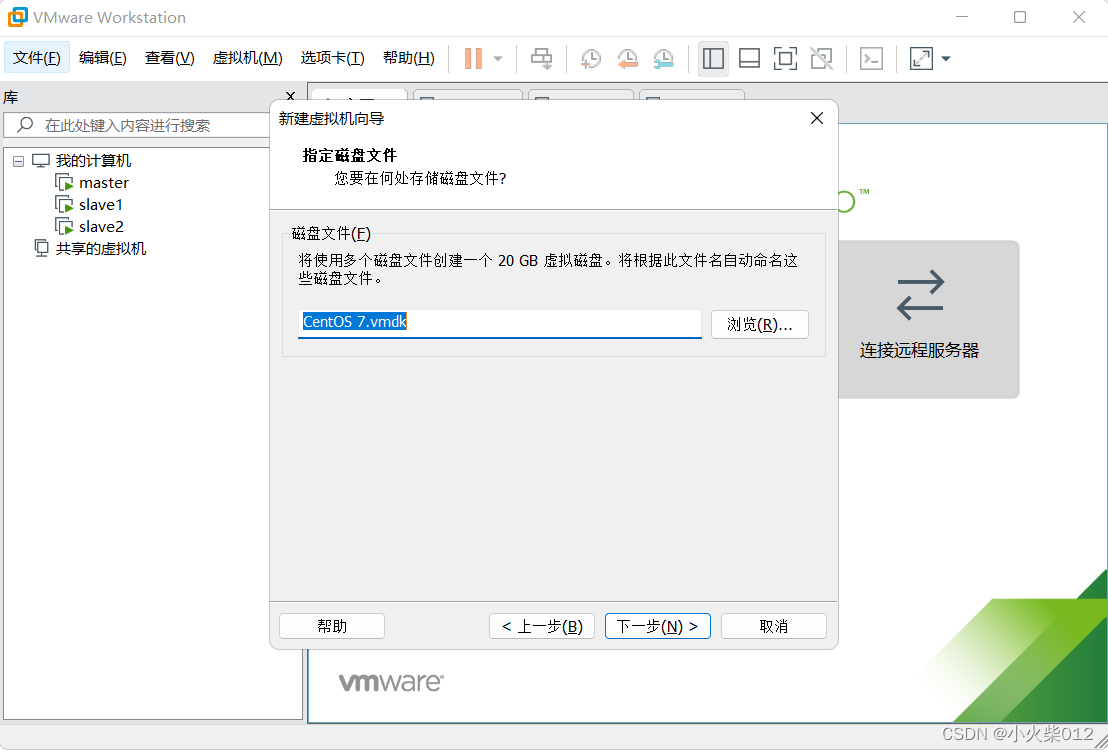
Task: Toggle the library sidebar view icon
Action: [713, 58]
